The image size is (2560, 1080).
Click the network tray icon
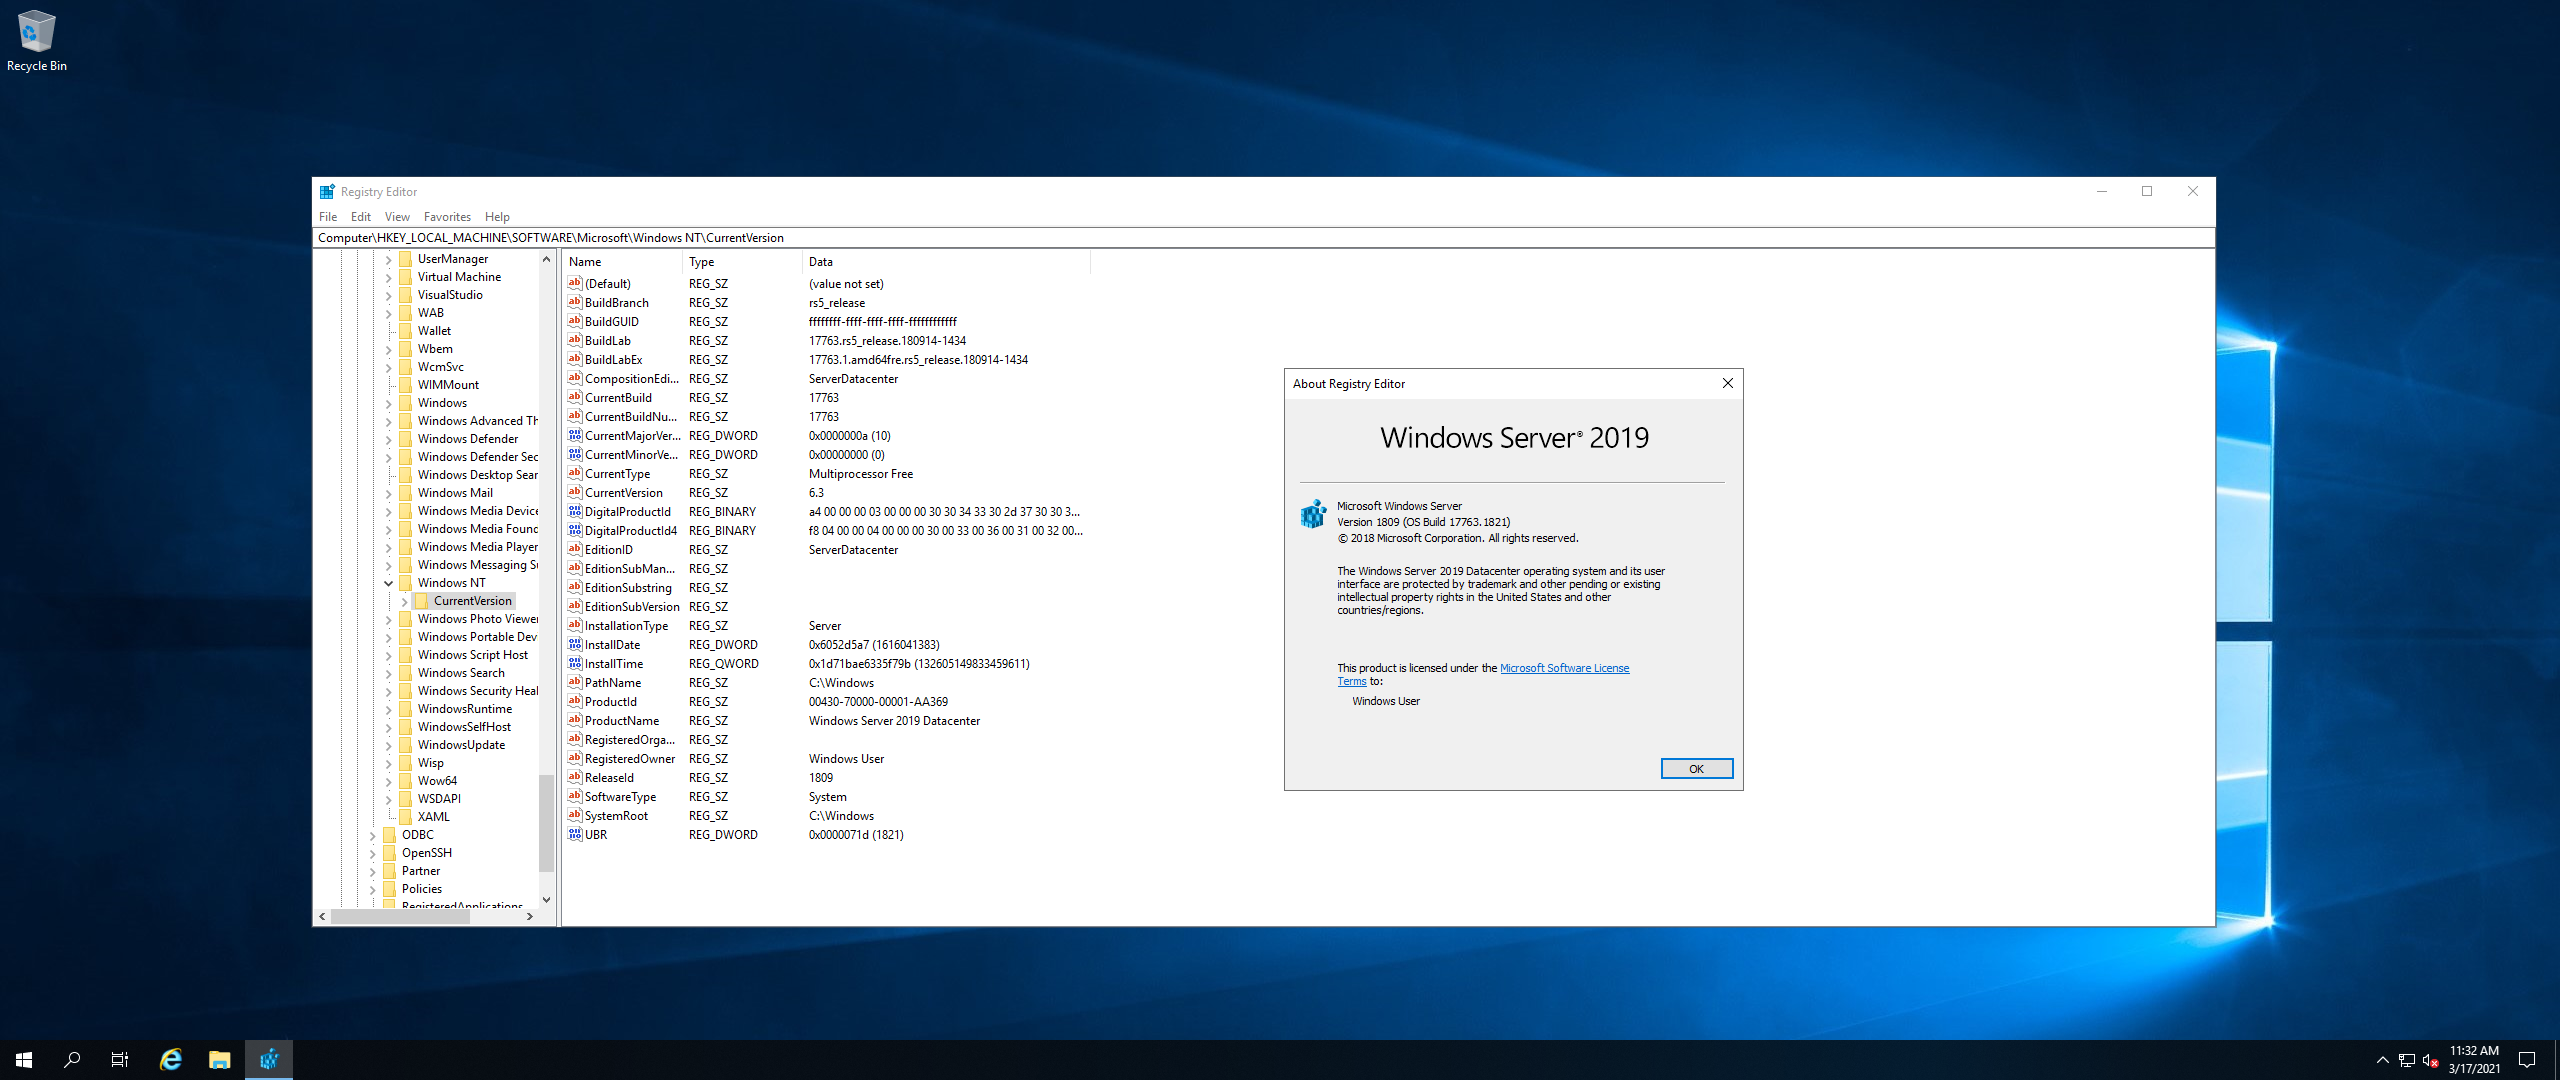2407,1060
